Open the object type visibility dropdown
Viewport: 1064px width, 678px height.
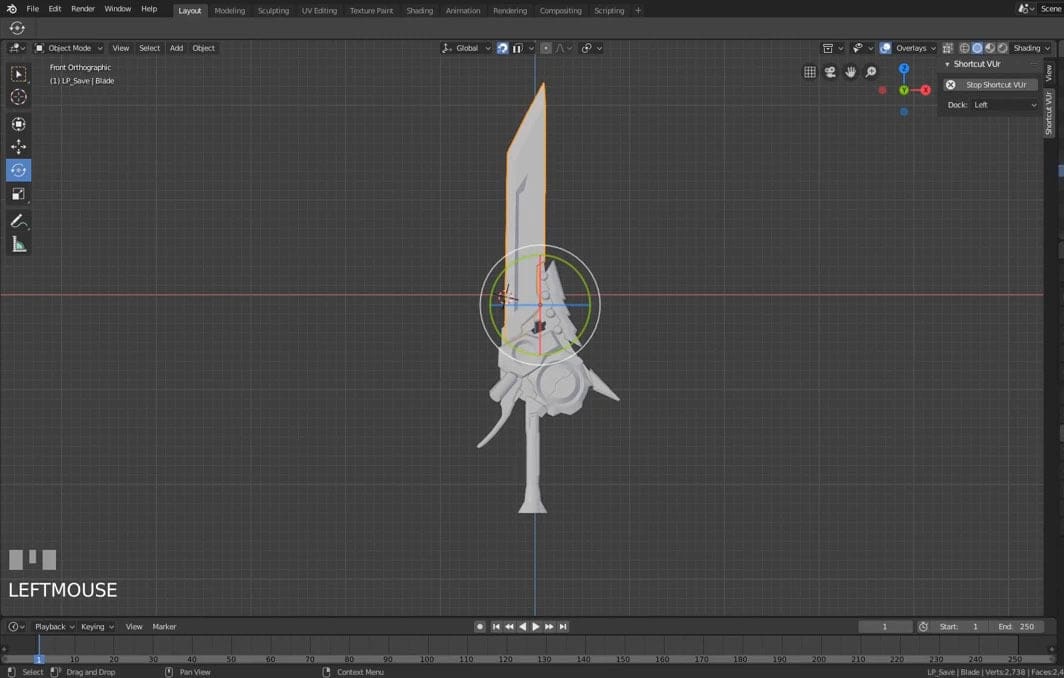(x=862, y=48)
